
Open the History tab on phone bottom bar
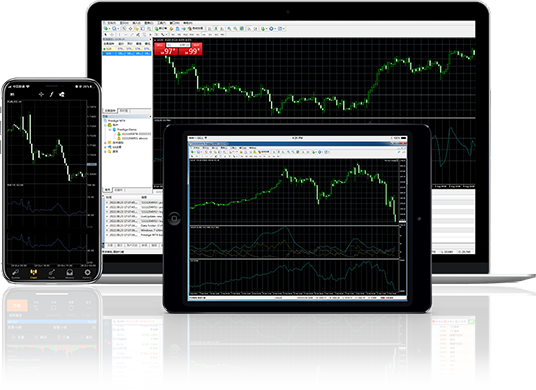70,273
